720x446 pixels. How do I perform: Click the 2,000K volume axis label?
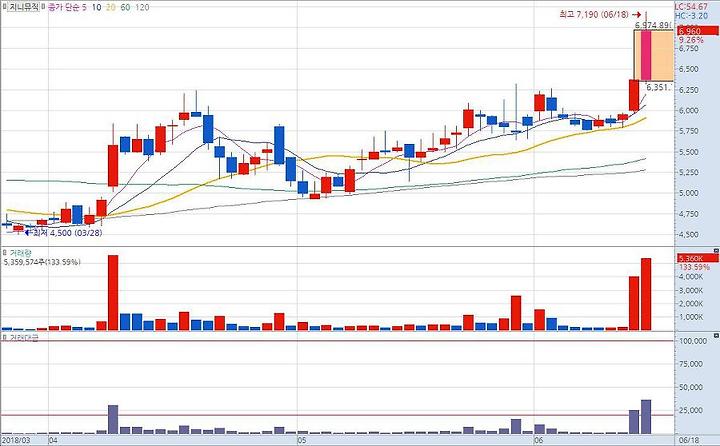pyautogui.click(x=691, y=304)
